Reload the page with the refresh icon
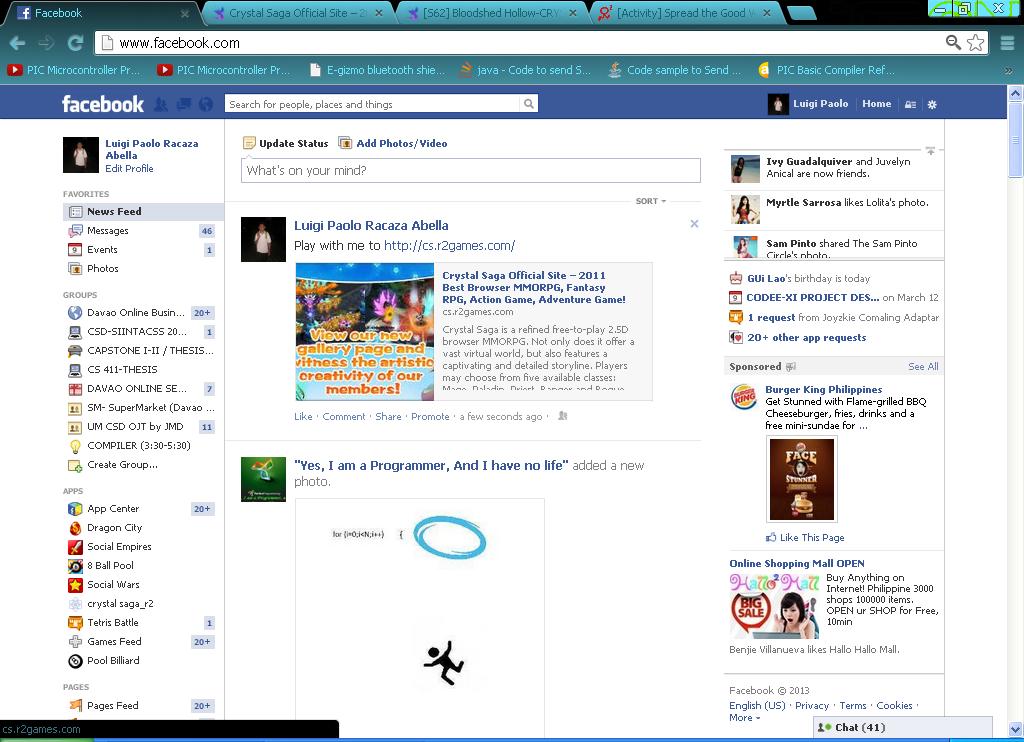Screen dimensions: 1024x742 pyautogui.click(x=75, y=43)
